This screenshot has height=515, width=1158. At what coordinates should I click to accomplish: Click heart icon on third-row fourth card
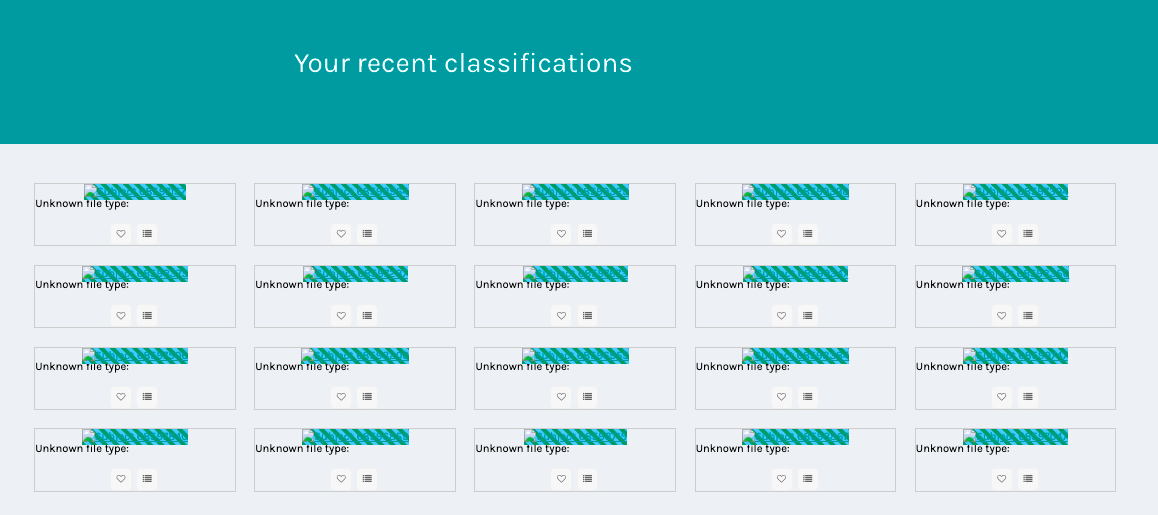(781, 397)
